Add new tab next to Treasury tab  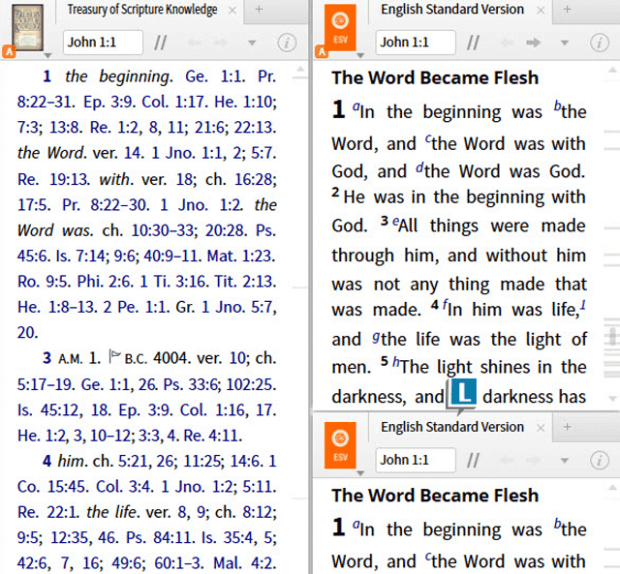pos(260,10)
